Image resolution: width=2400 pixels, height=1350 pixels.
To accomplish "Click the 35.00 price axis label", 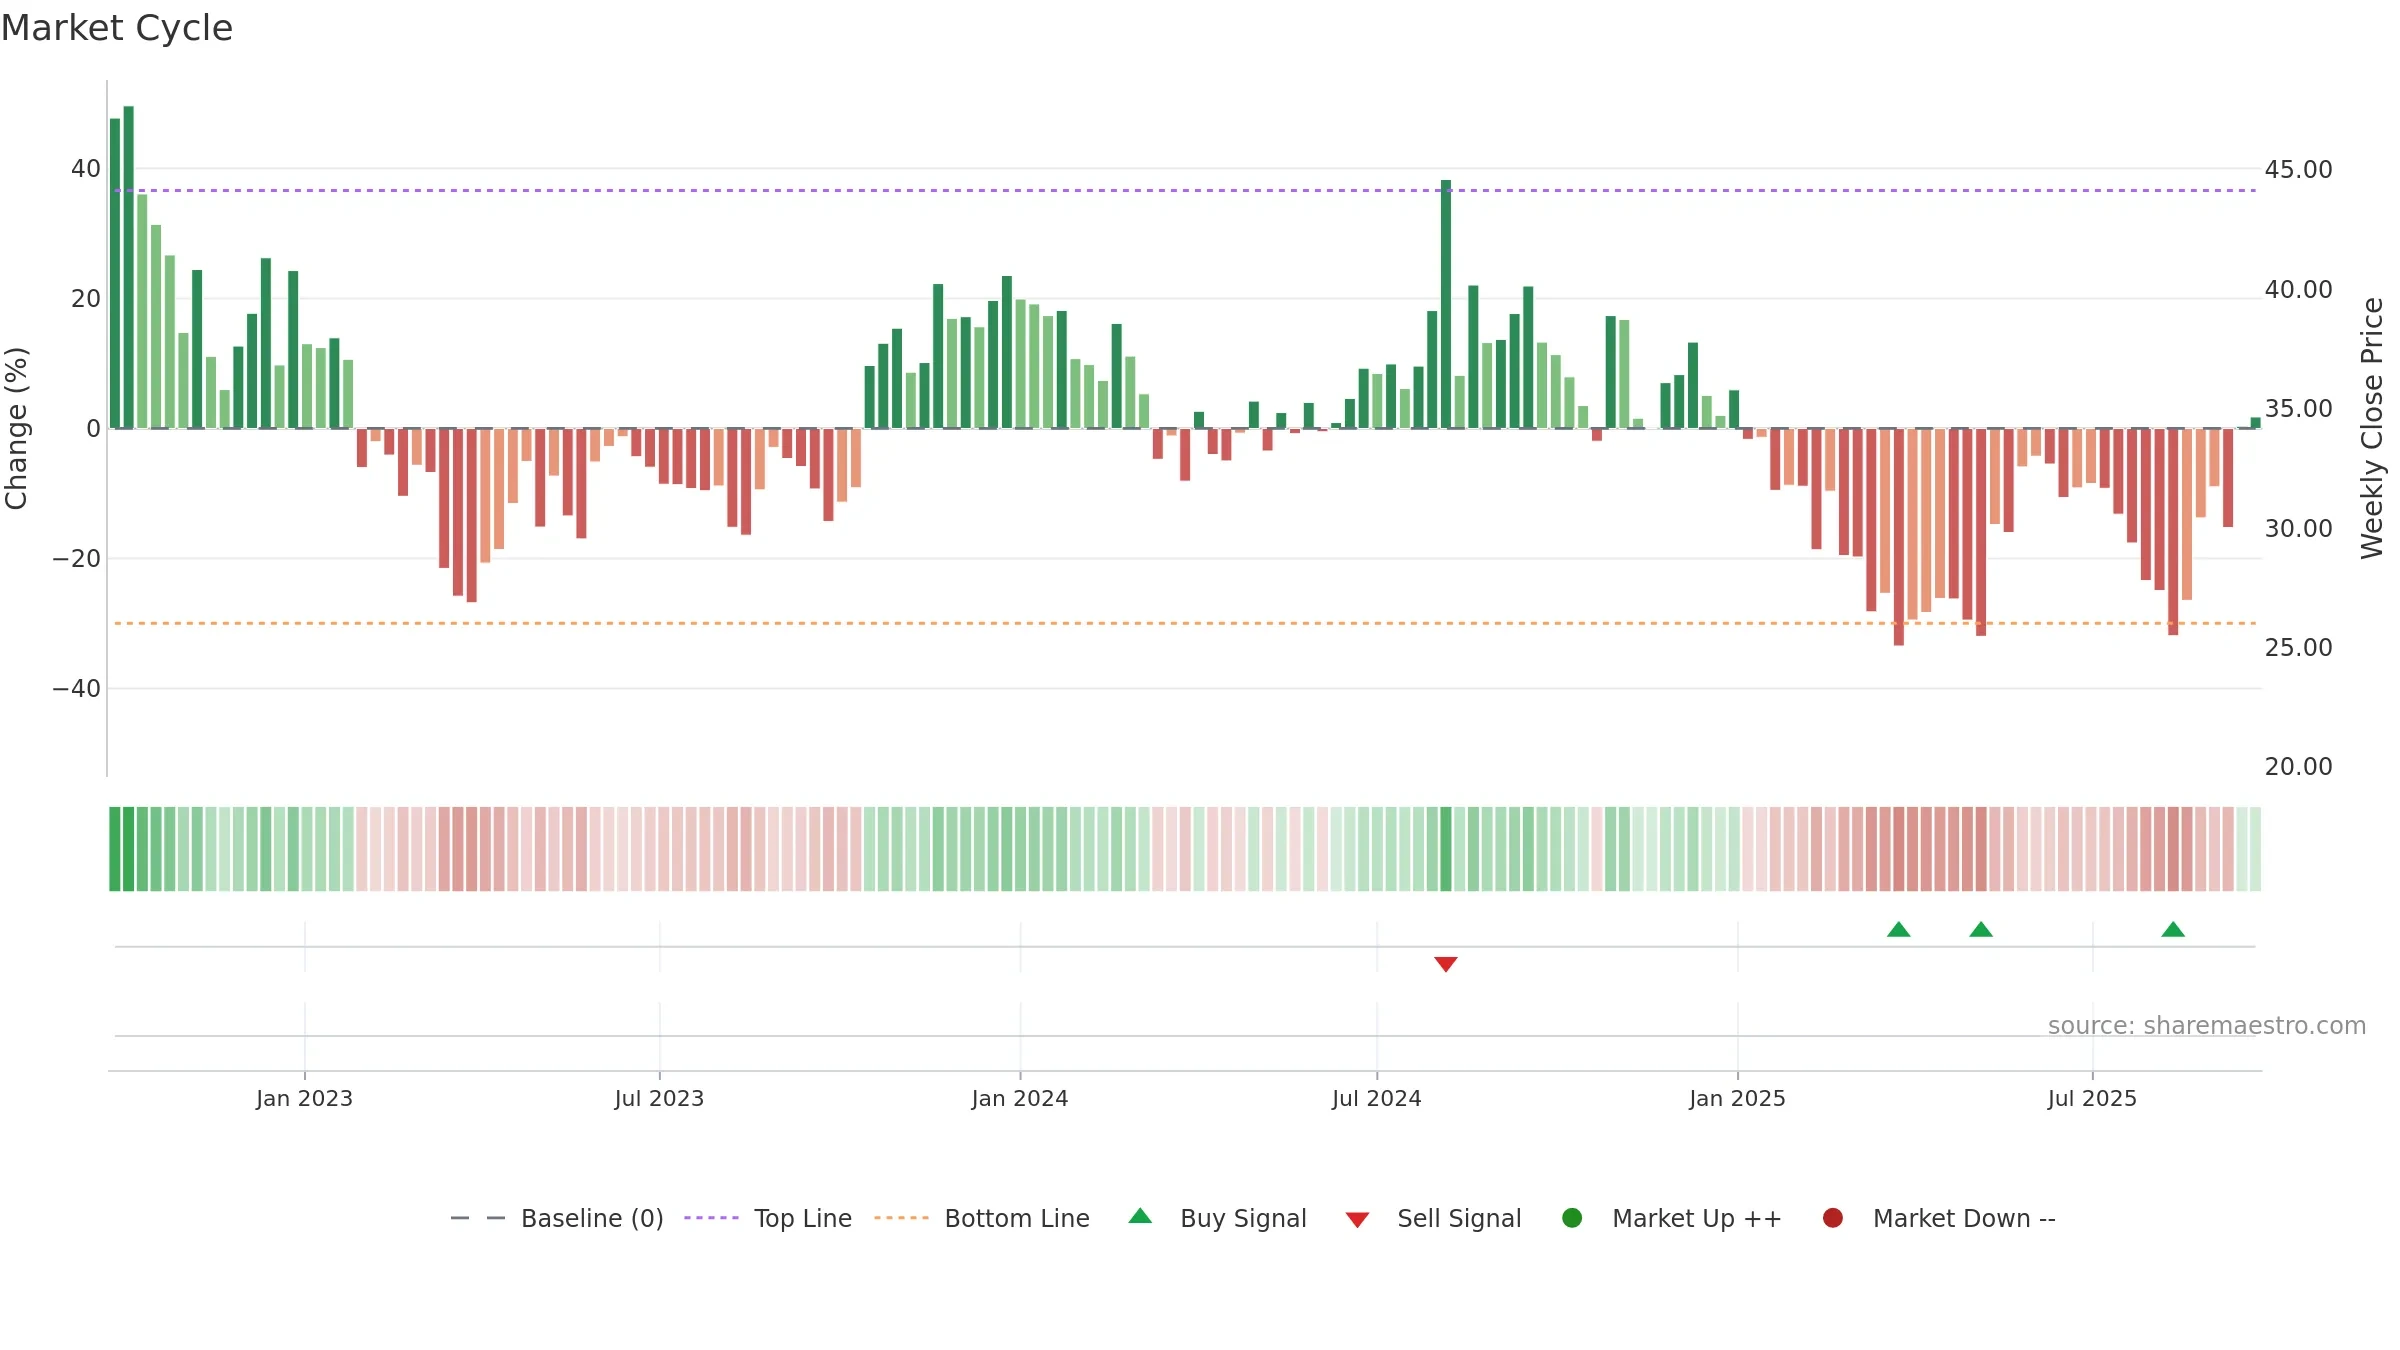I will tap(2298, 409).
